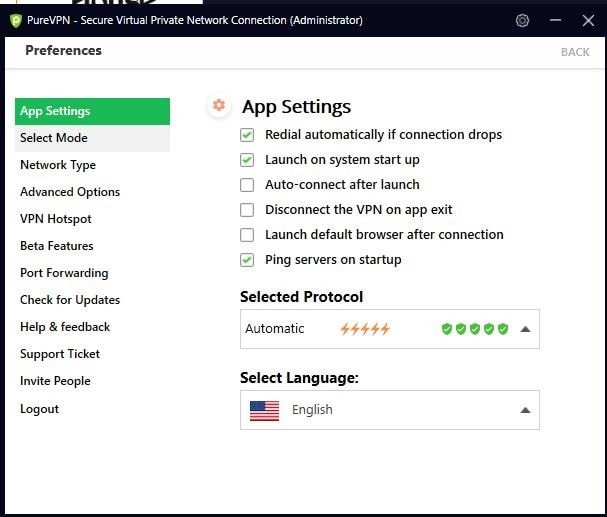The image size is (607, 517).
Task: Show Beta Features
Action: tap(57, 246)
